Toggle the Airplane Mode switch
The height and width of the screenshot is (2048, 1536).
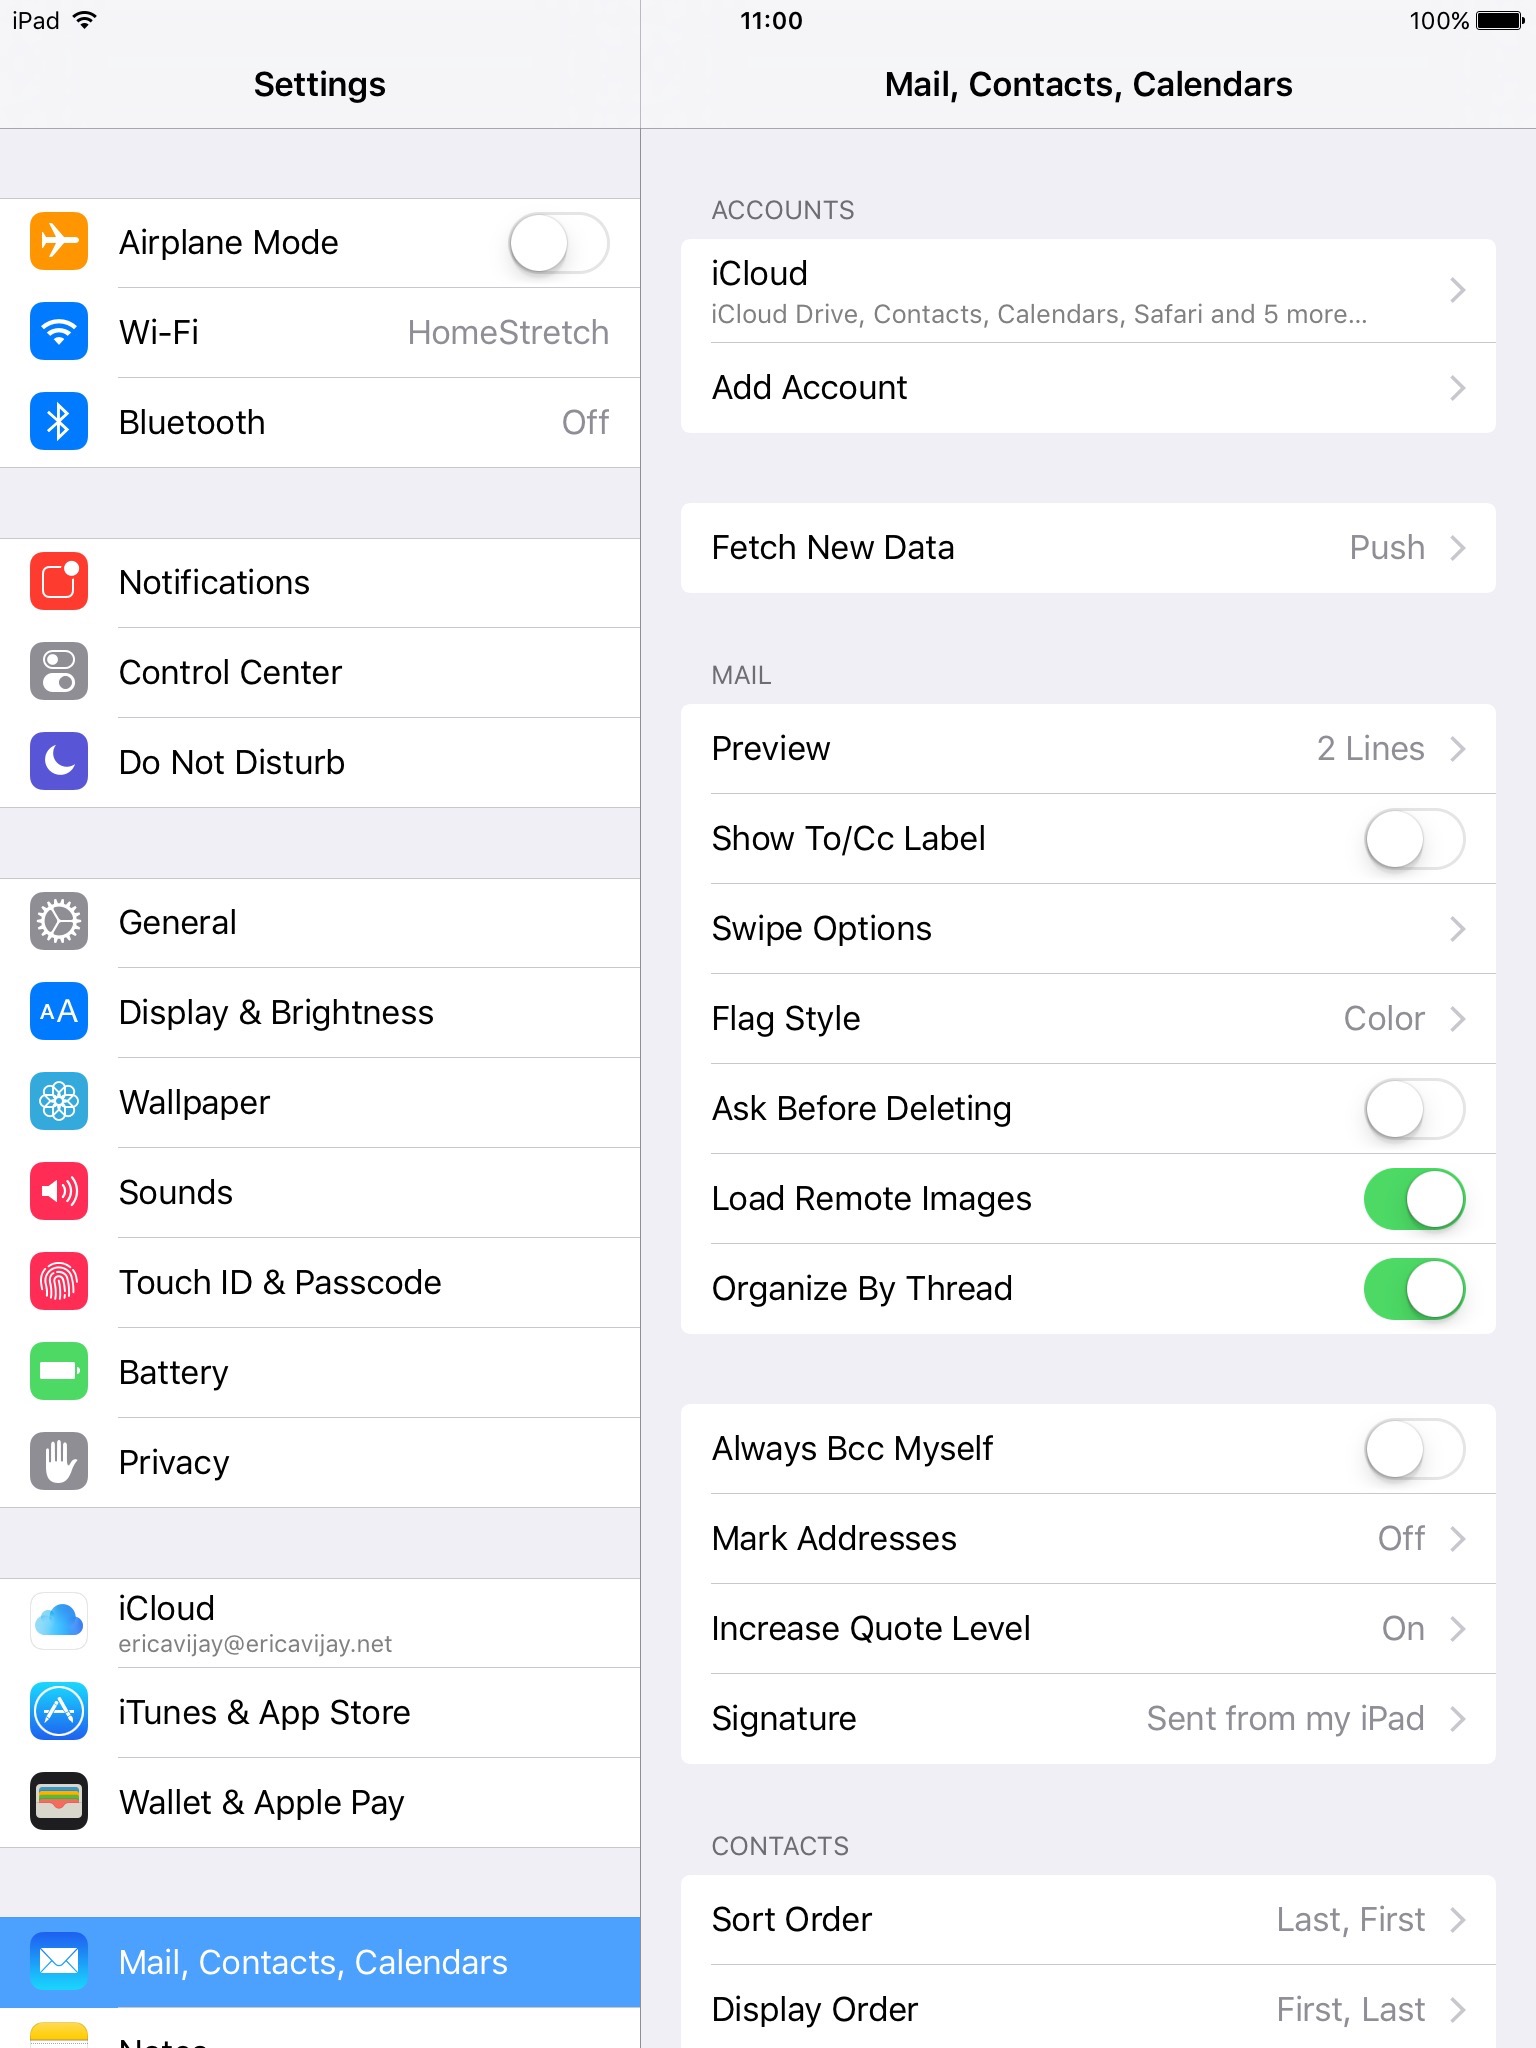559,243
